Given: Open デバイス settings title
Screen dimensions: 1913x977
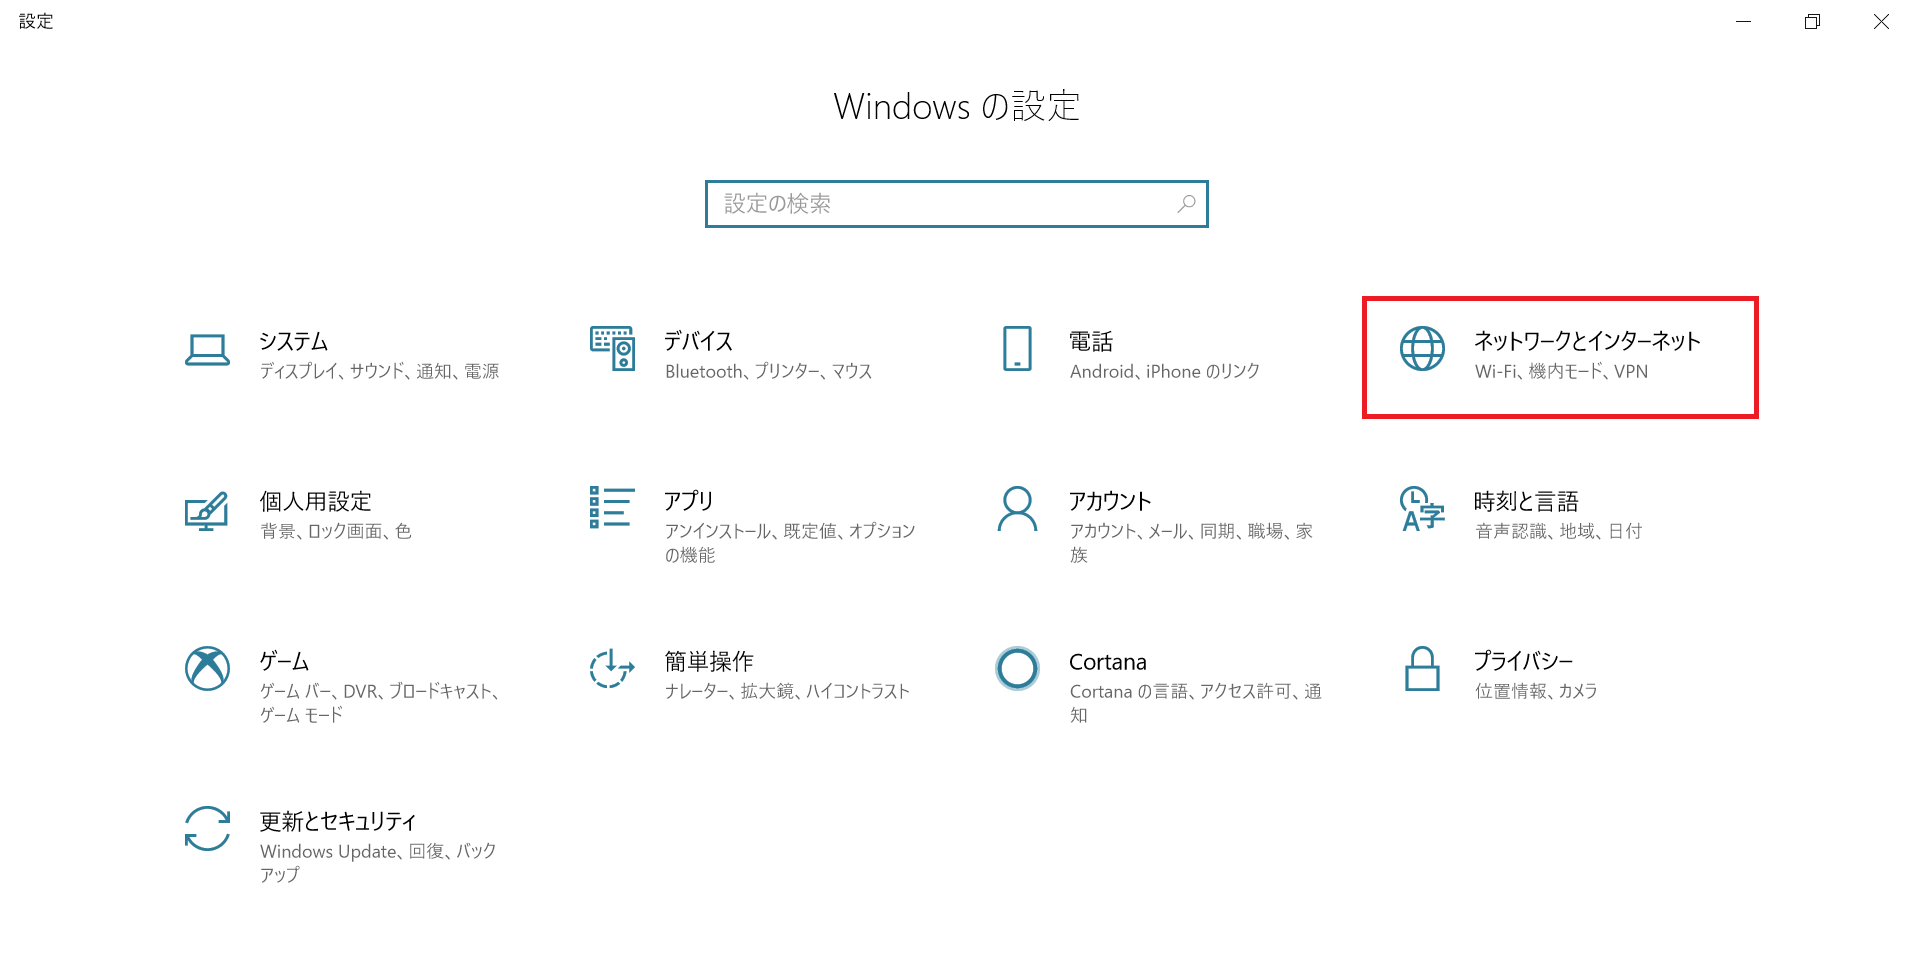Looking at the screenshot, I should coord(699,341).
